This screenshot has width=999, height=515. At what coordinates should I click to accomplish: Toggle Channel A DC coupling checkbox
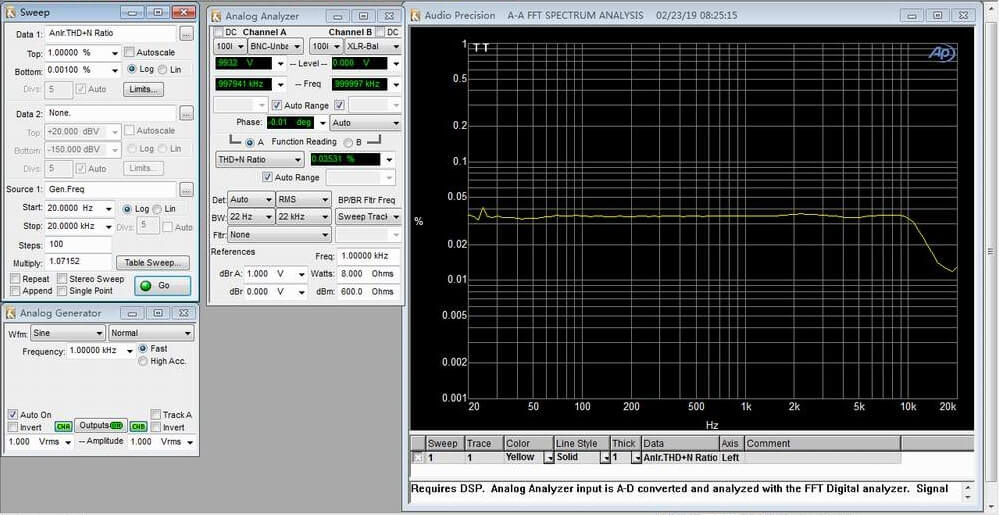click(x=219, y=32)
